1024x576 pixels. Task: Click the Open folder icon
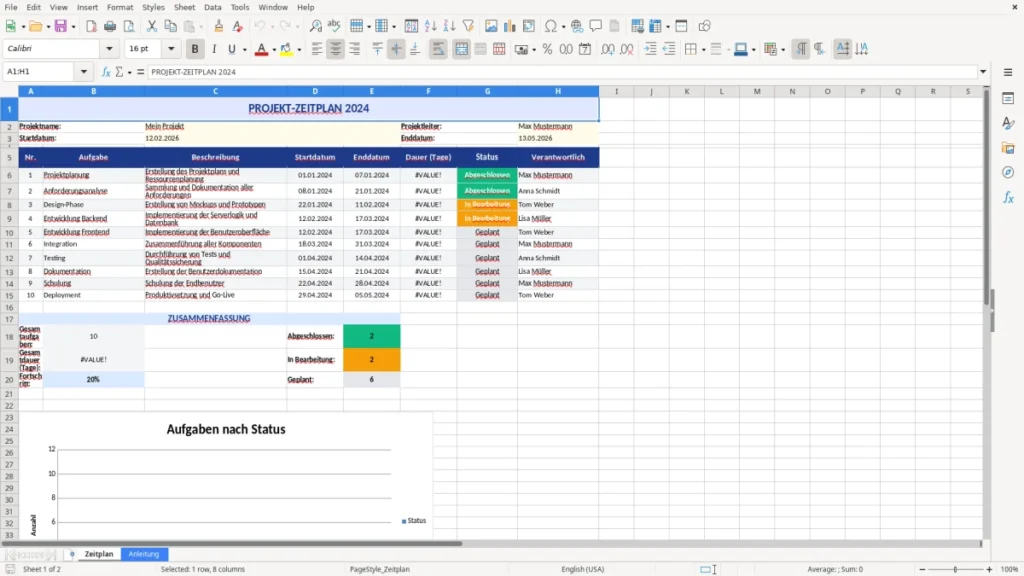[x=35, y=26]
